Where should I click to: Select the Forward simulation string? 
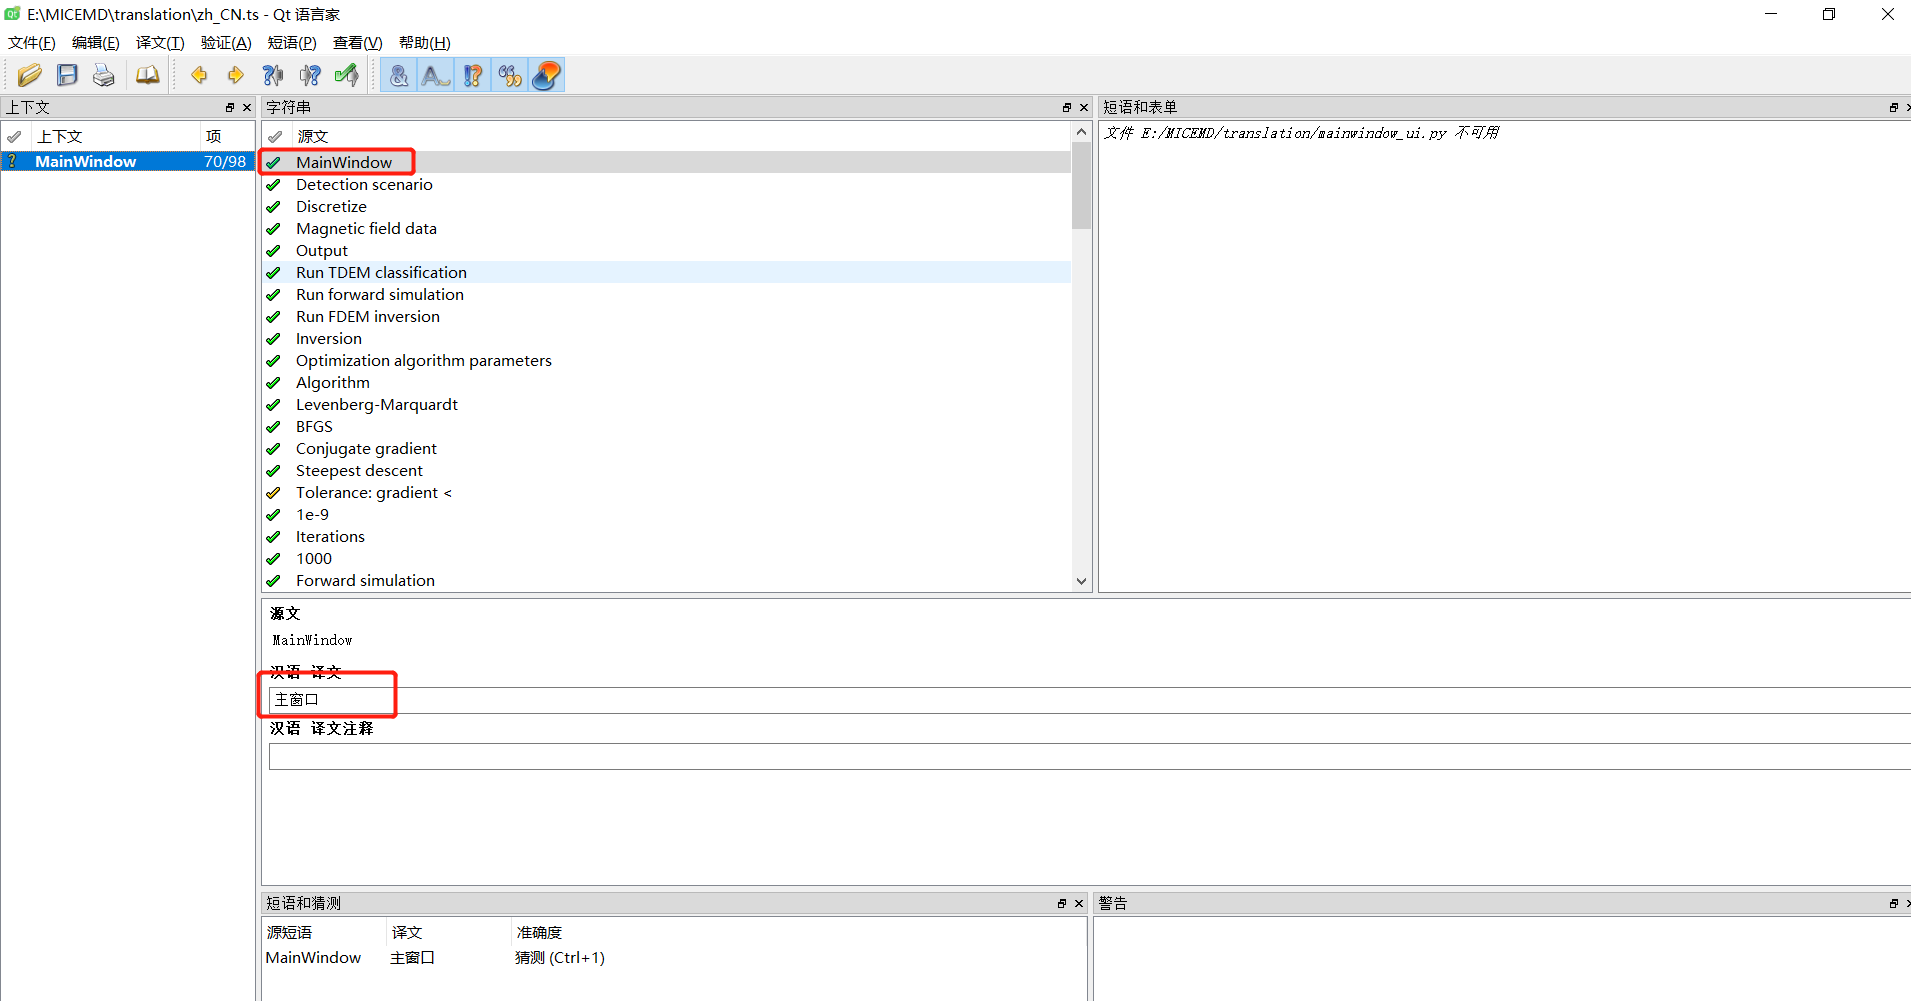(667, 580)
